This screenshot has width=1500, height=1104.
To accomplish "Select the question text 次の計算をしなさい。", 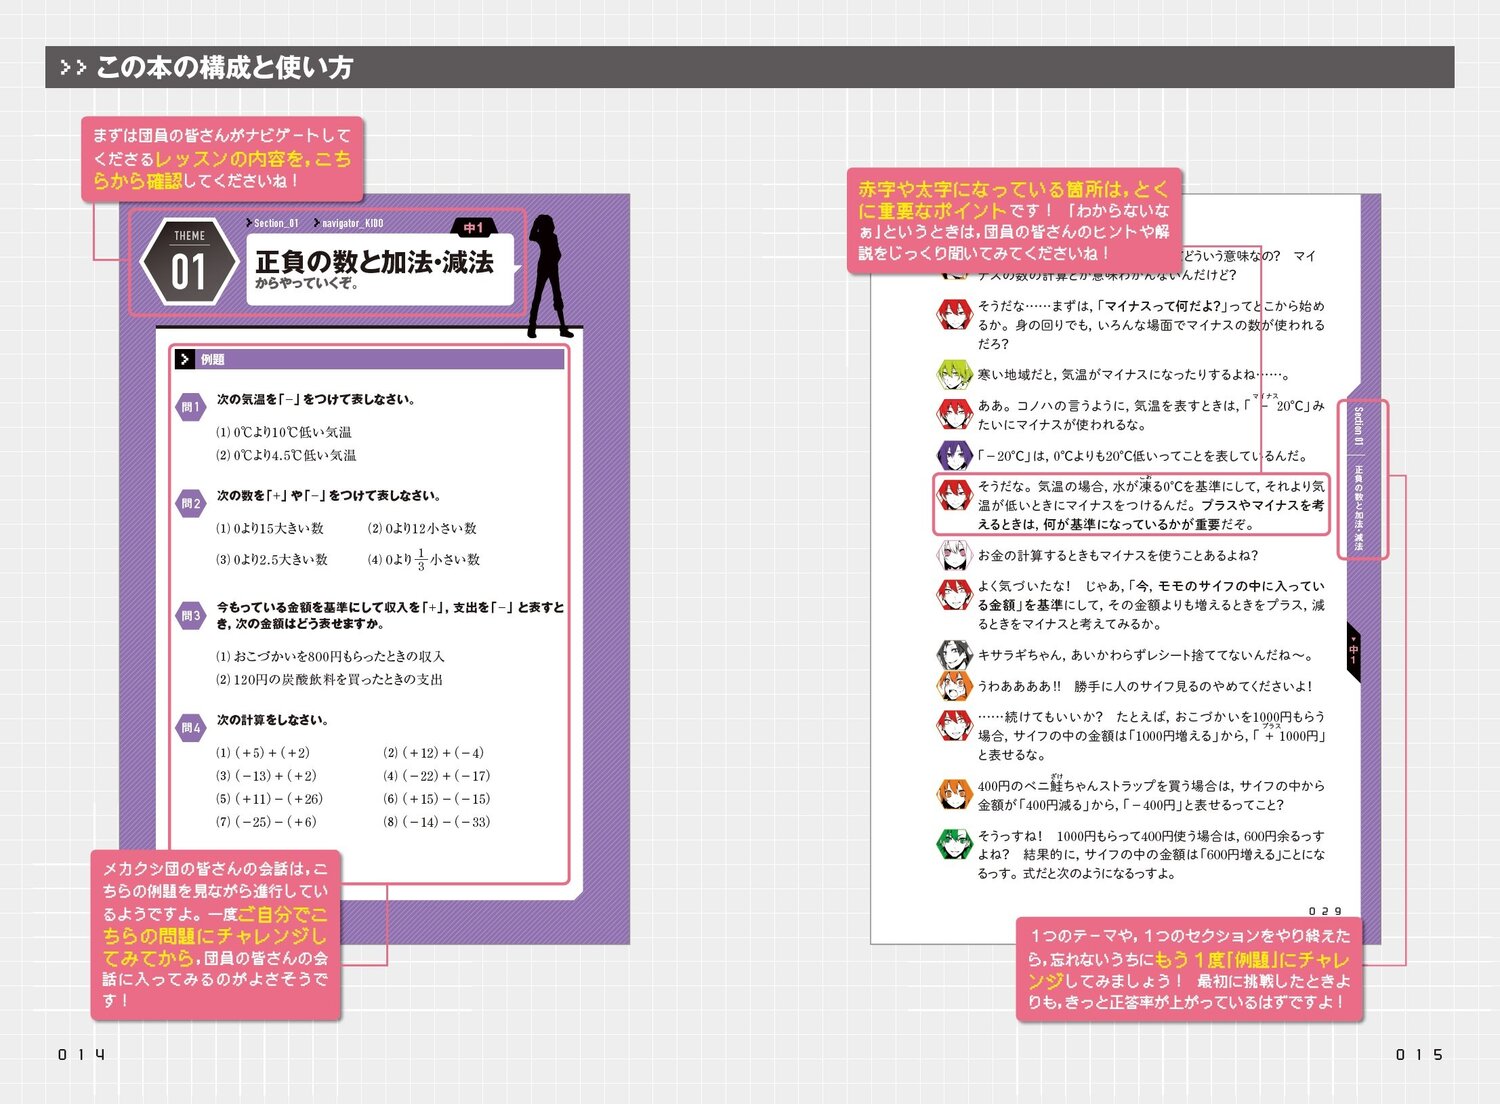I will [x=273, y=720].
